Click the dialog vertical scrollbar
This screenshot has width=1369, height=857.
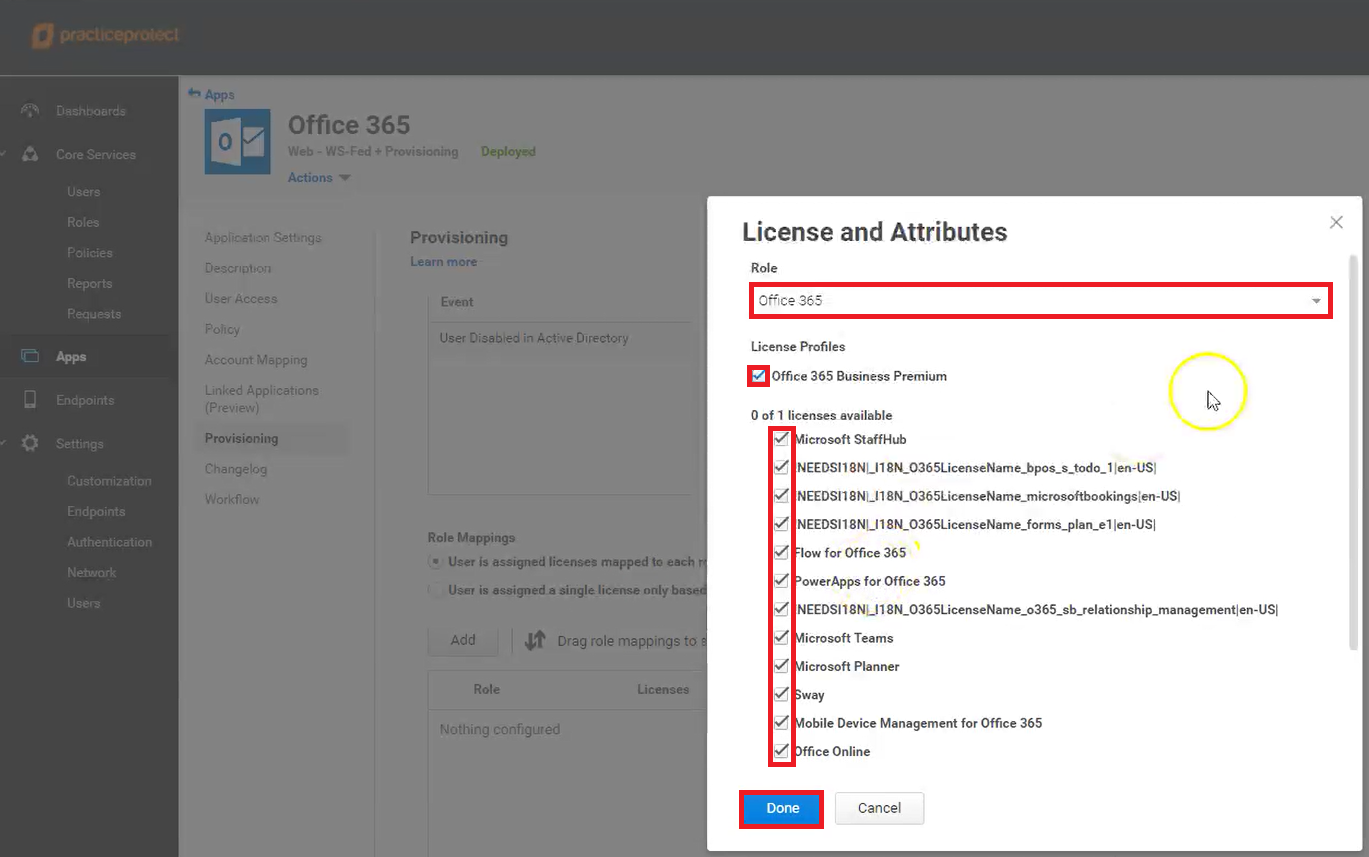pos(1354,452)
